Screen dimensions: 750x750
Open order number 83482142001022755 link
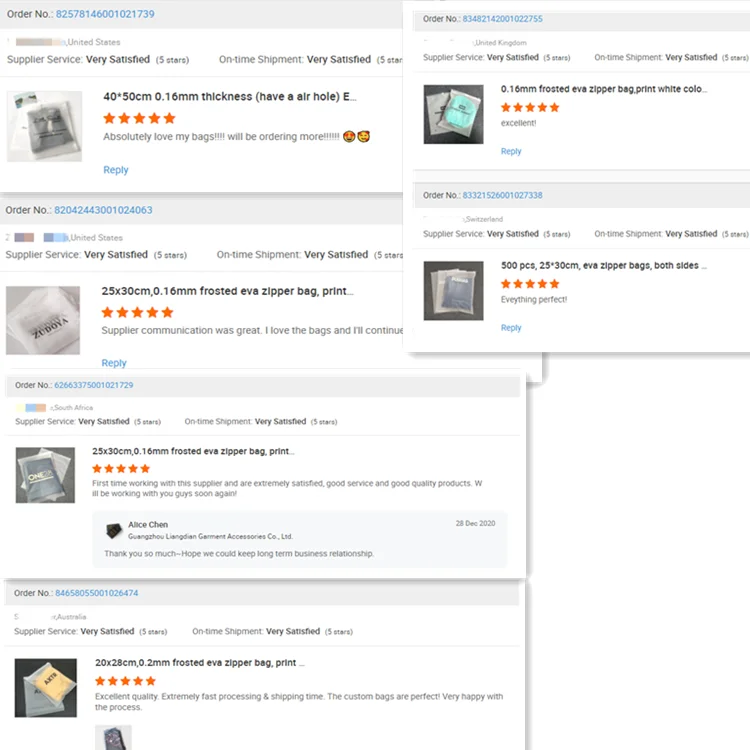click(502, 19)
